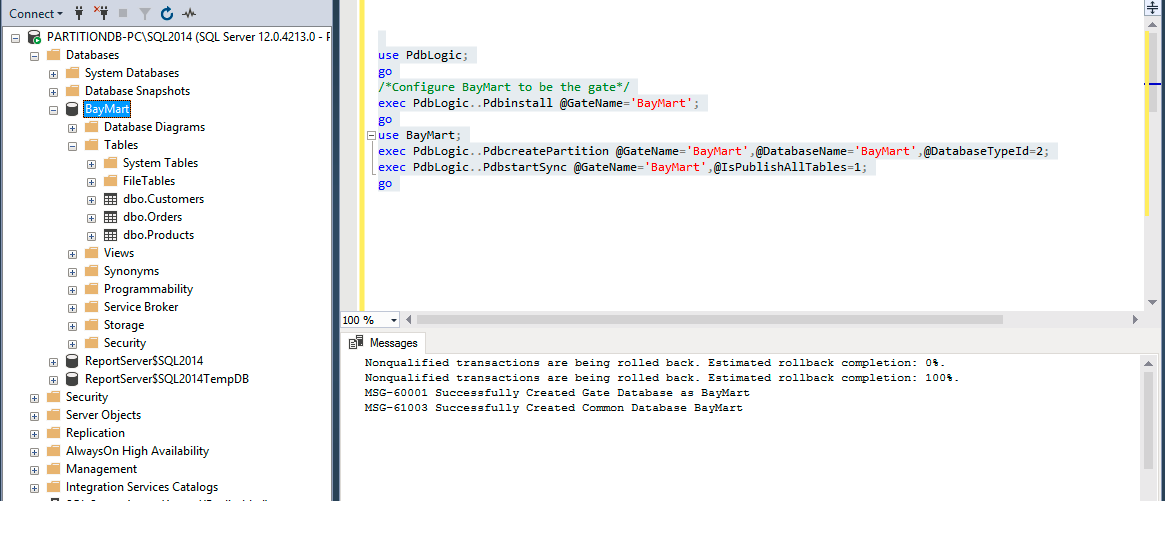Click the split editor handle above scrollbar
The image size is (1165, 557).
click(1152, 7)
